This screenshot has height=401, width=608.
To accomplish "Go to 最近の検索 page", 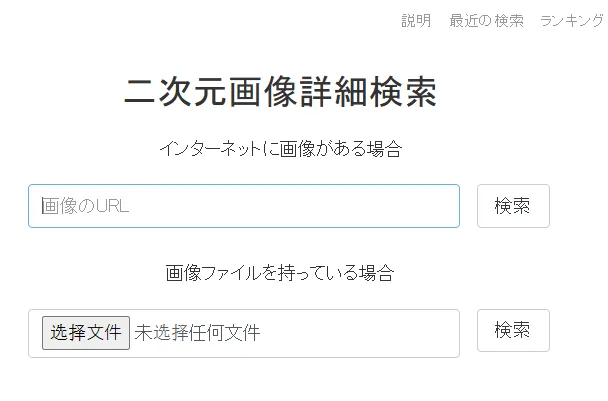I will (486, 21).
